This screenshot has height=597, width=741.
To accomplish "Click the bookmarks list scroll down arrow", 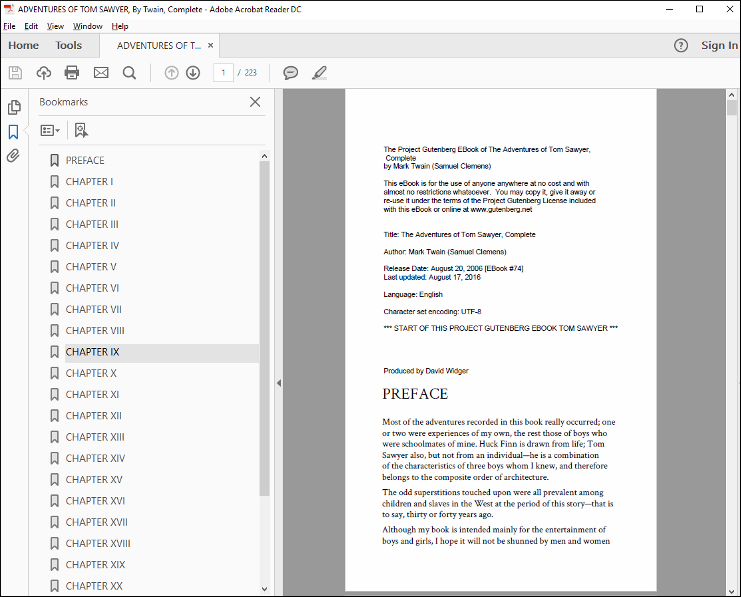I will click(x=265, y=588).
